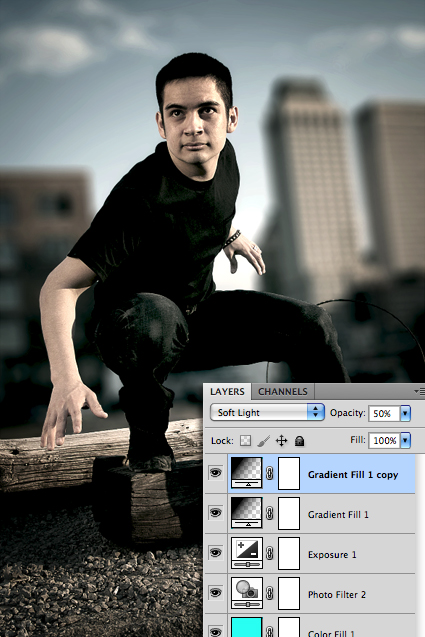Toggle the Photo Filter 2 eye icon
The height and width of the screenshot is (637, 425).
[x=215, y=593]
